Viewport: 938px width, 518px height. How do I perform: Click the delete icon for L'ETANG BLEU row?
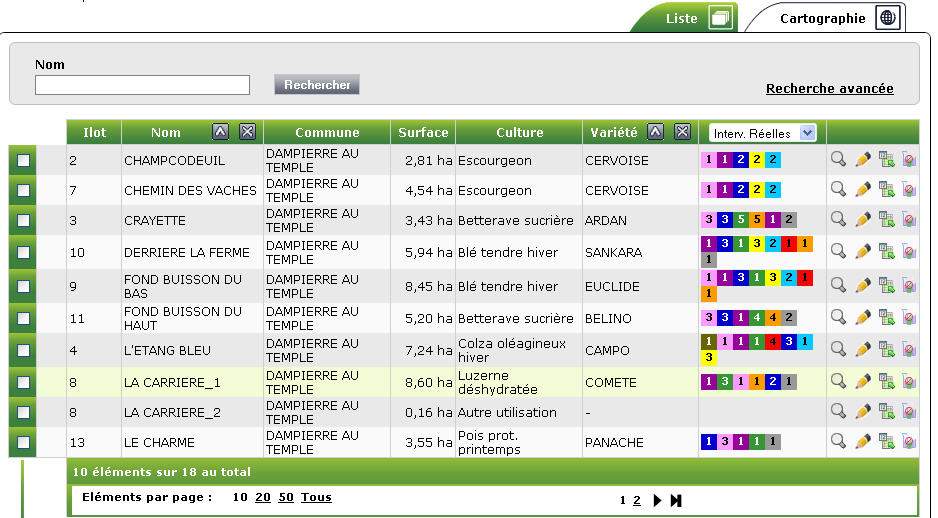click(x=909, y=349)
